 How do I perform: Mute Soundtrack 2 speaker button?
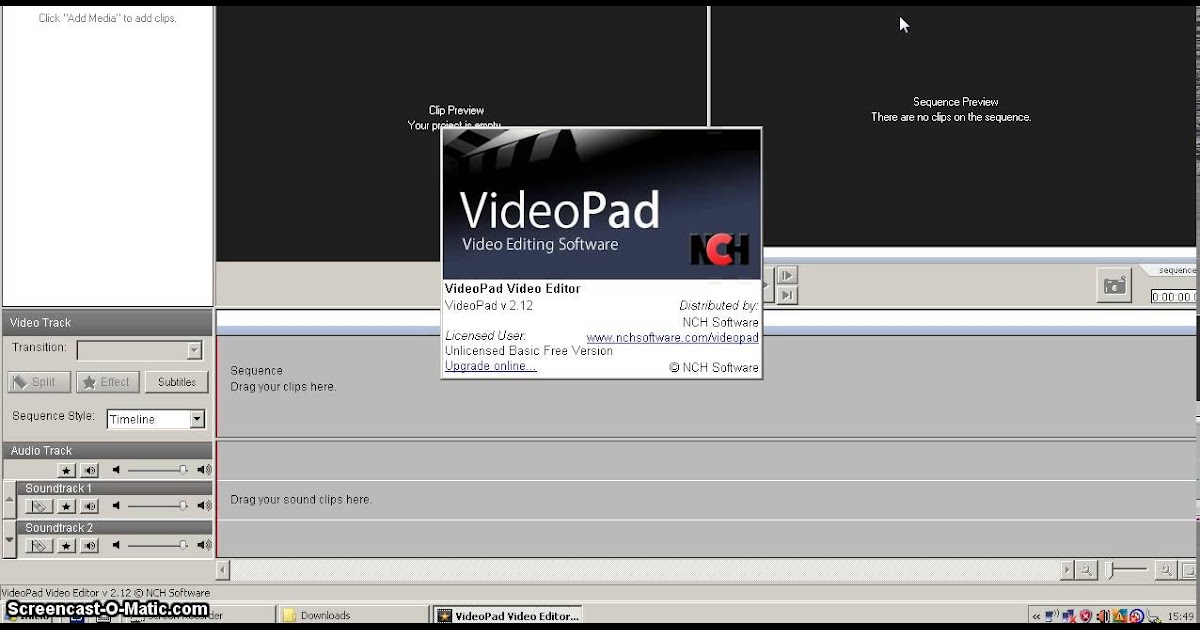pyautogui.click(x=90, y=546)
